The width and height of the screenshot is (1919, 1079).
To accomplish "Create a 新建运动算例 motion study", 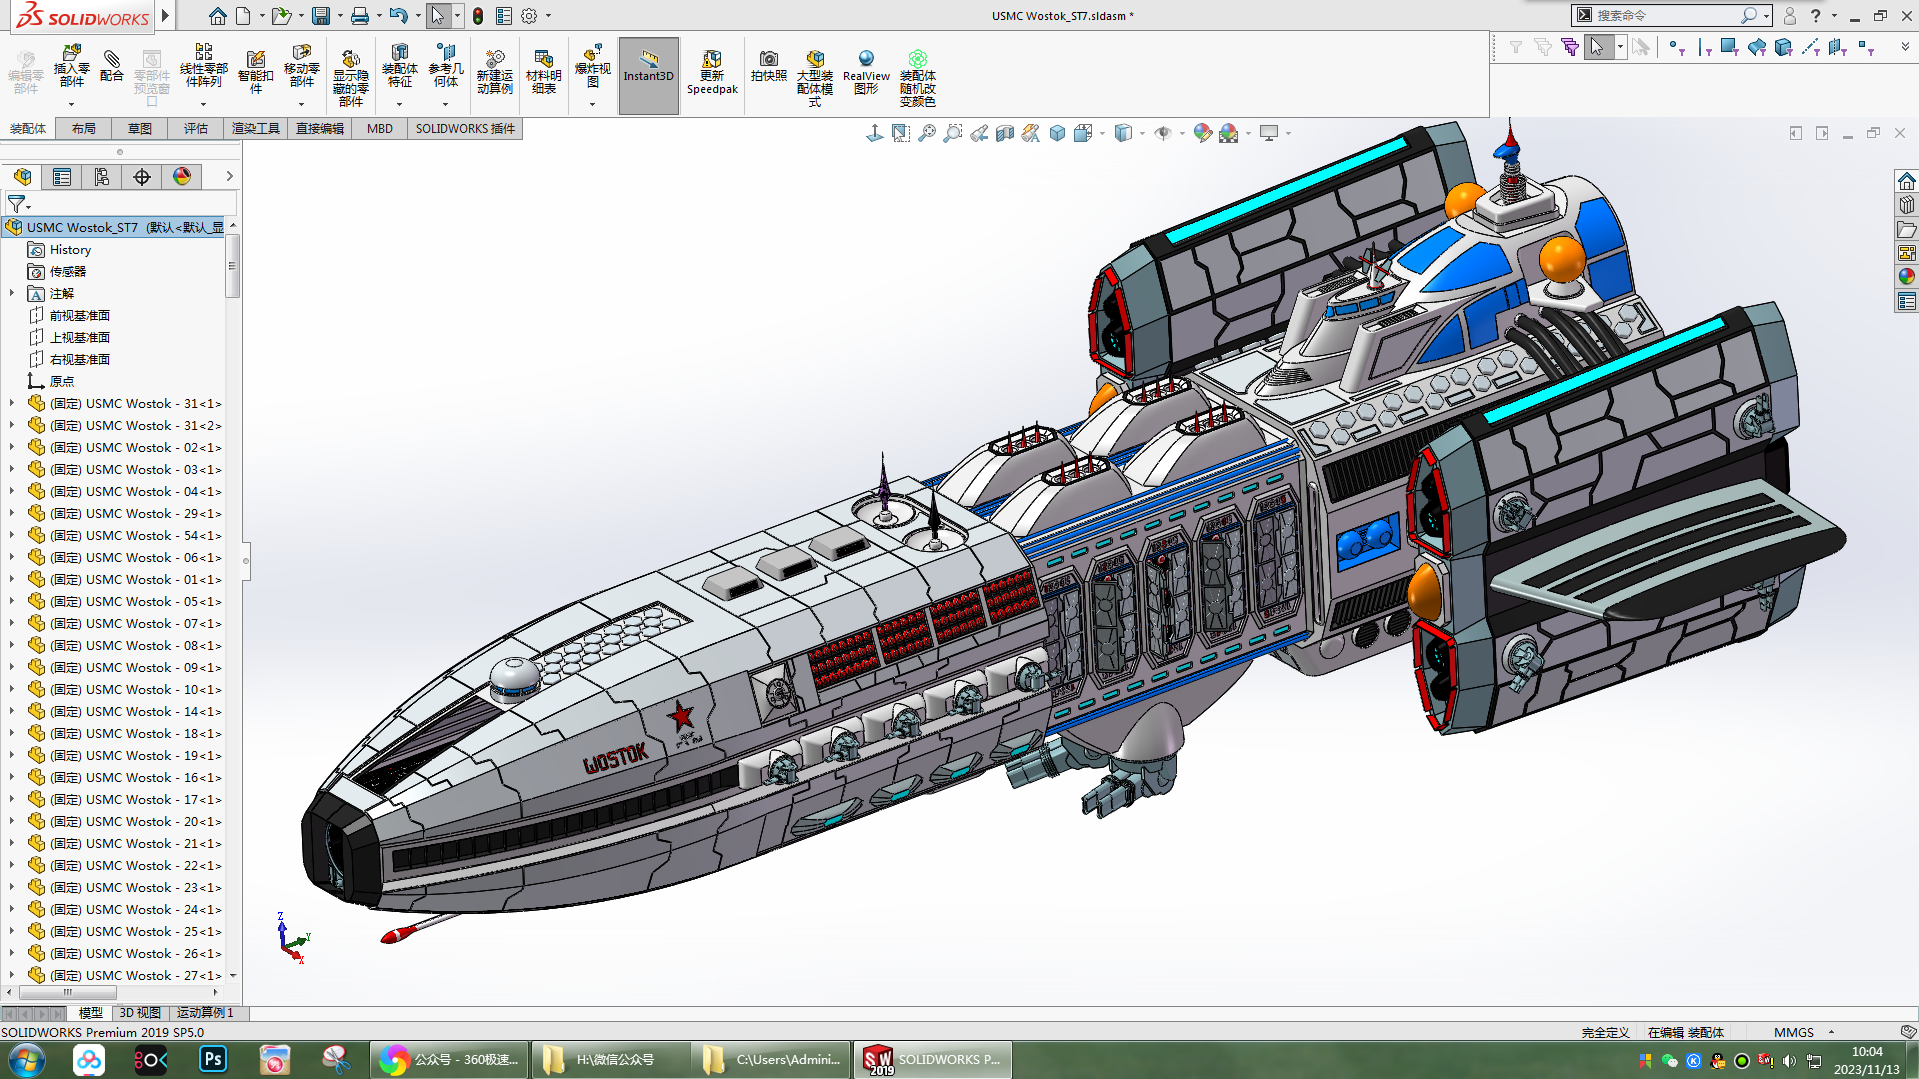I will click(x=494, y=71).
